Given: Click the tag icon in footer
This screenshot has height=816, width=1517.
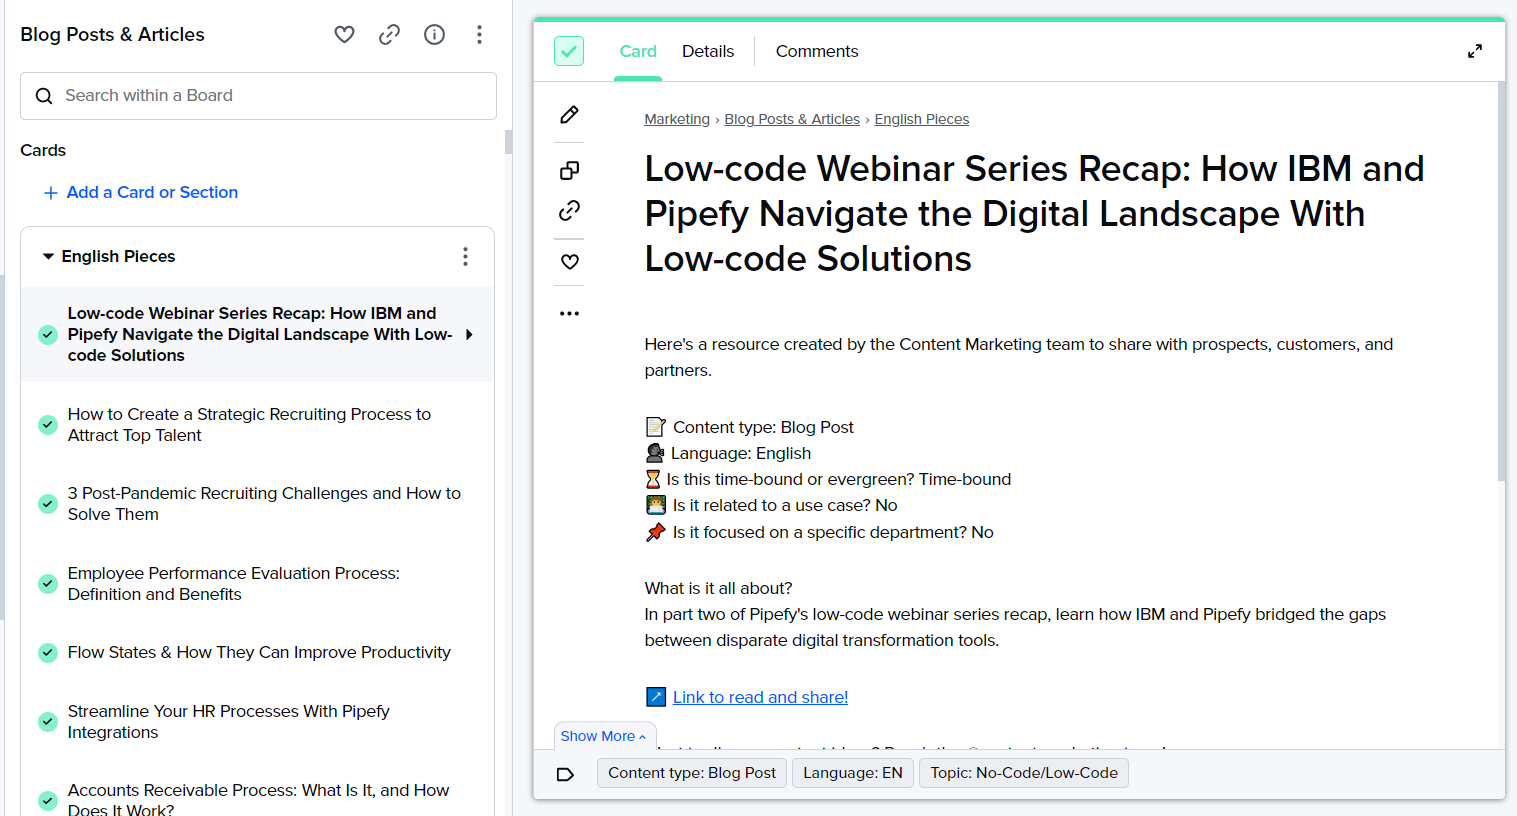Looking at the screenshot, I should tap(565, 774).
